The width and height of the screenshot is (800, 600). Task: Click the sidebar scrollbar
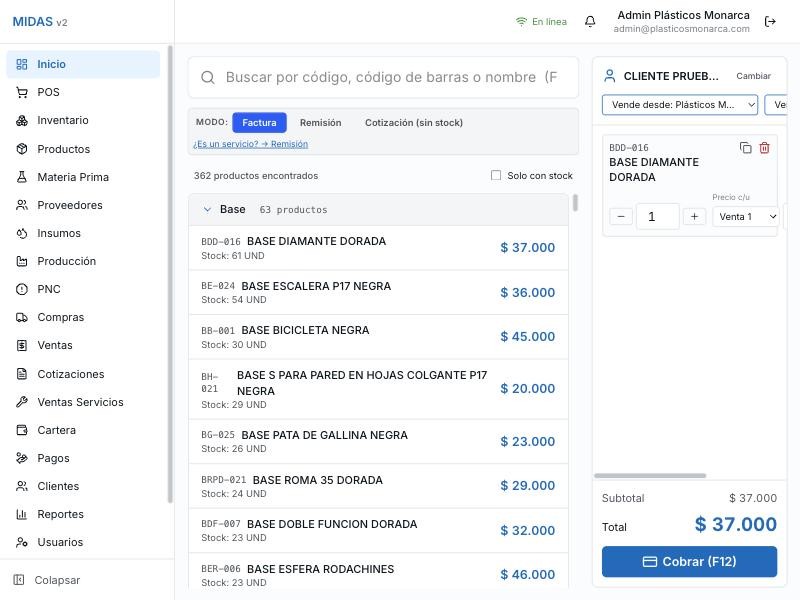pos(170,274)
